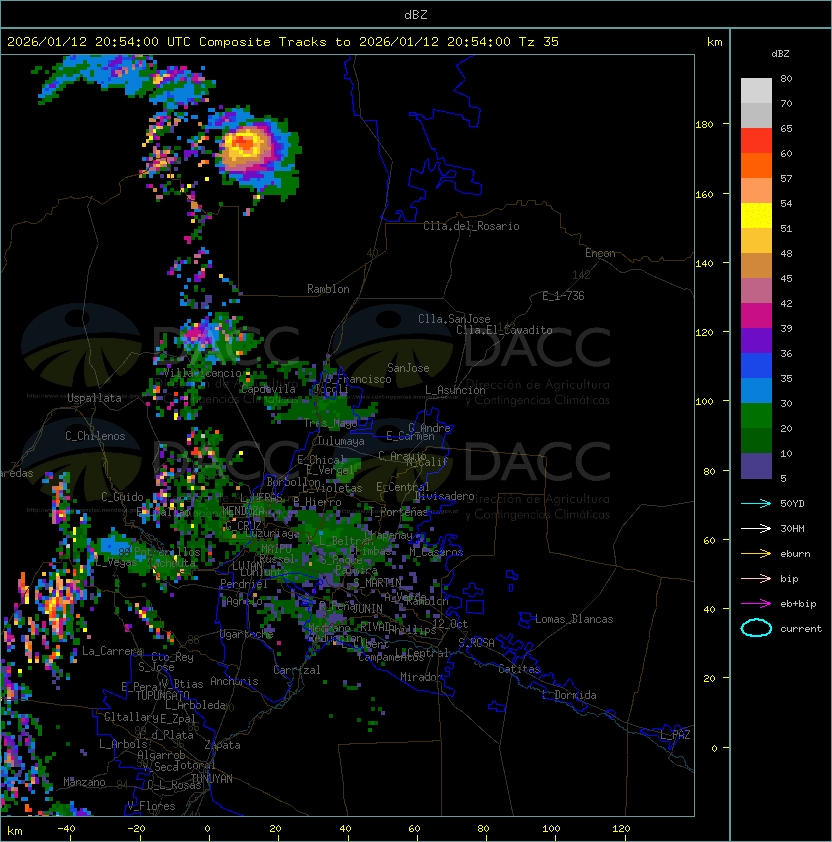The image size is (832, 842).
Task: Click the 'C_Guido' map label
Action: pos(122,497)
